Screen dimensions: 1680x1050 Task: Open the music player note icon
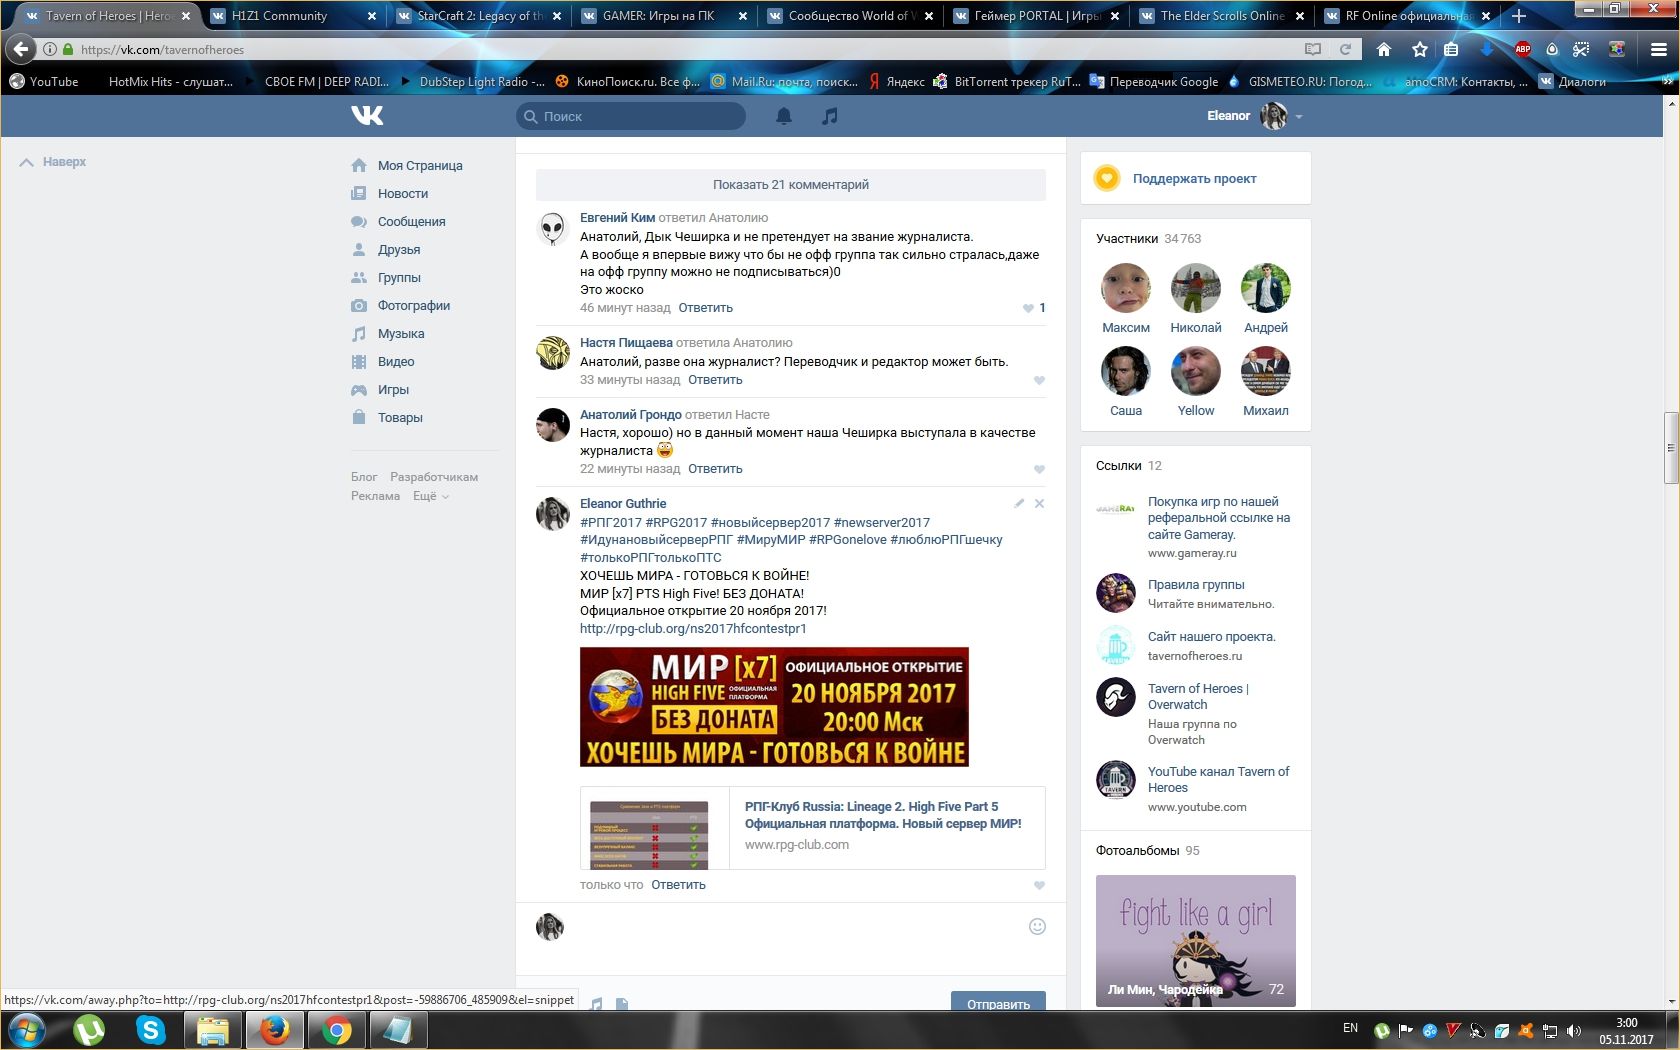click(829, 116)
